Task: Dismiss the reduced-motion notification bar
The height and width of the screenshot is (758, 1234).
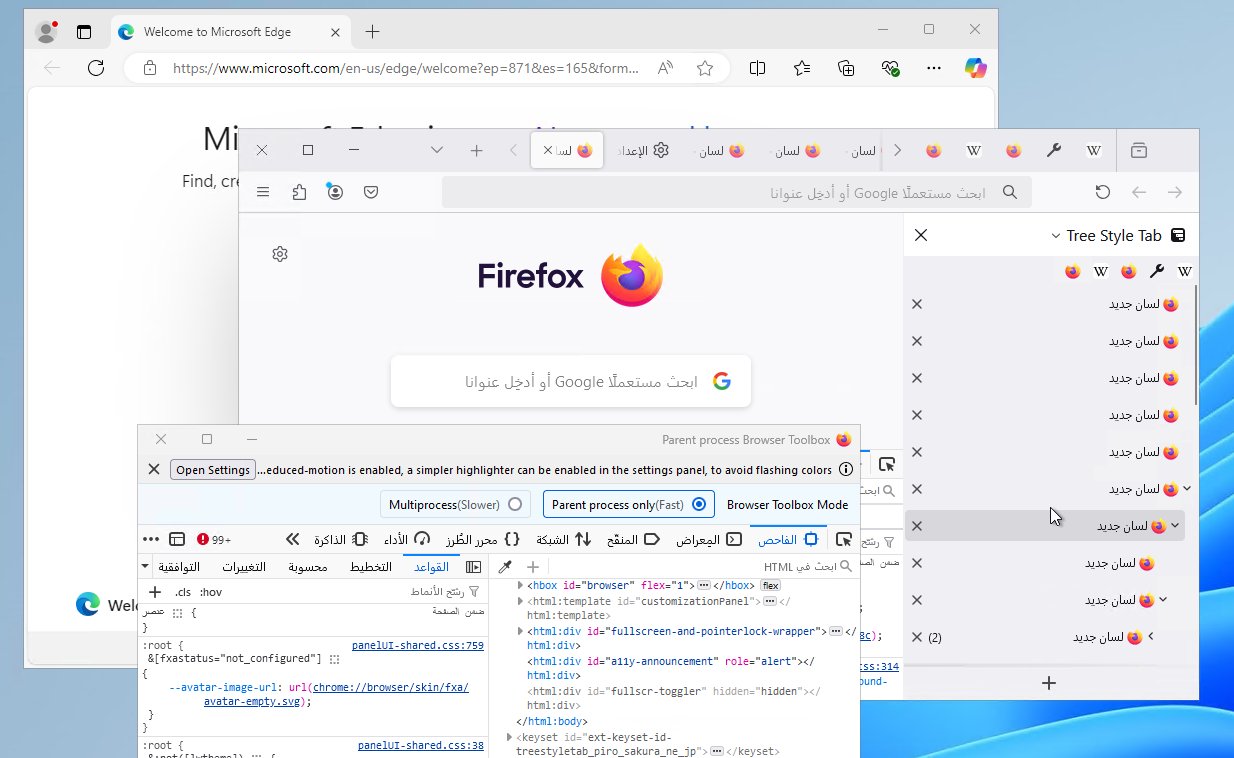Action: pyautogui.click(x=154, y=469)
